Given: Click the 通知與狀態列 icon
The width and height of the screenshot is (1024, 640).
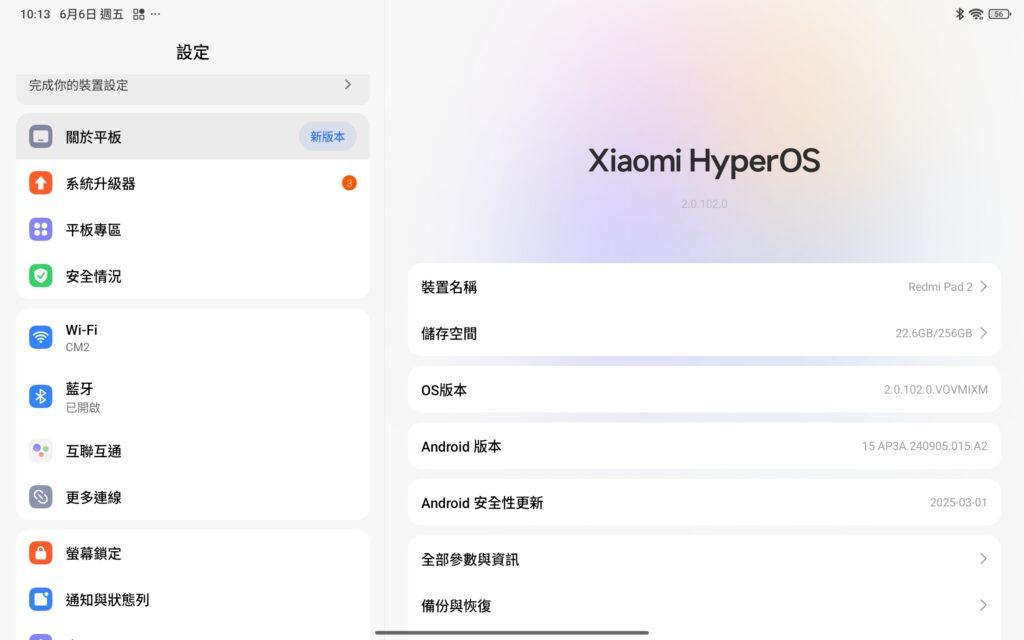Looking at the screenshot, I should point(40,599).
